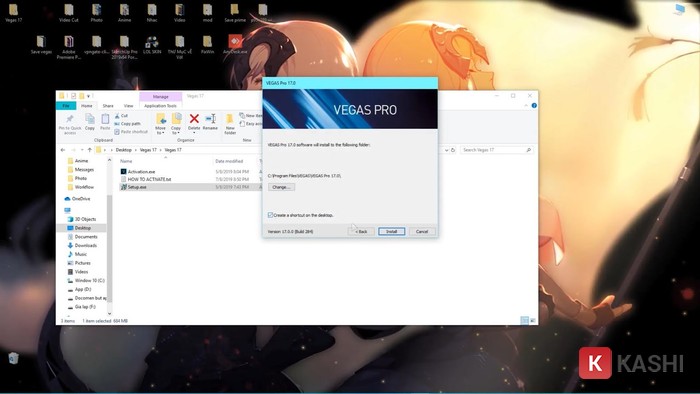Click Desktop in the Explorer address breadcrumb
700x394 pixels.
point(124,150)
